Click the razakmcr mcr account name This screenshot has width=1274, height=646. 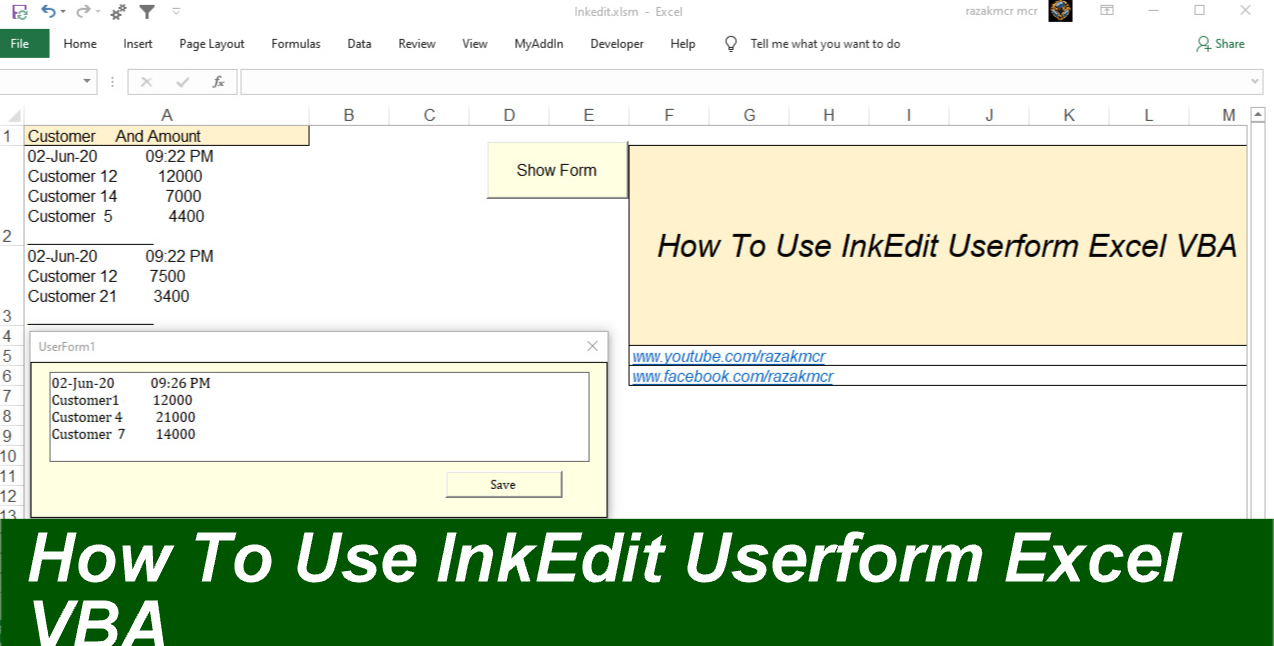[x=1002, y=11]
